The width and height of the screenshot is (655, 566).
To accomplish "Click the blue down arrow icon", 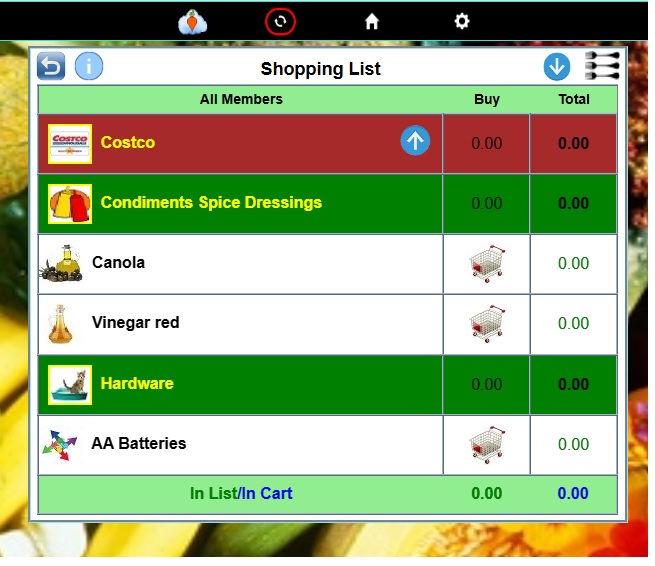I will 556,67.
